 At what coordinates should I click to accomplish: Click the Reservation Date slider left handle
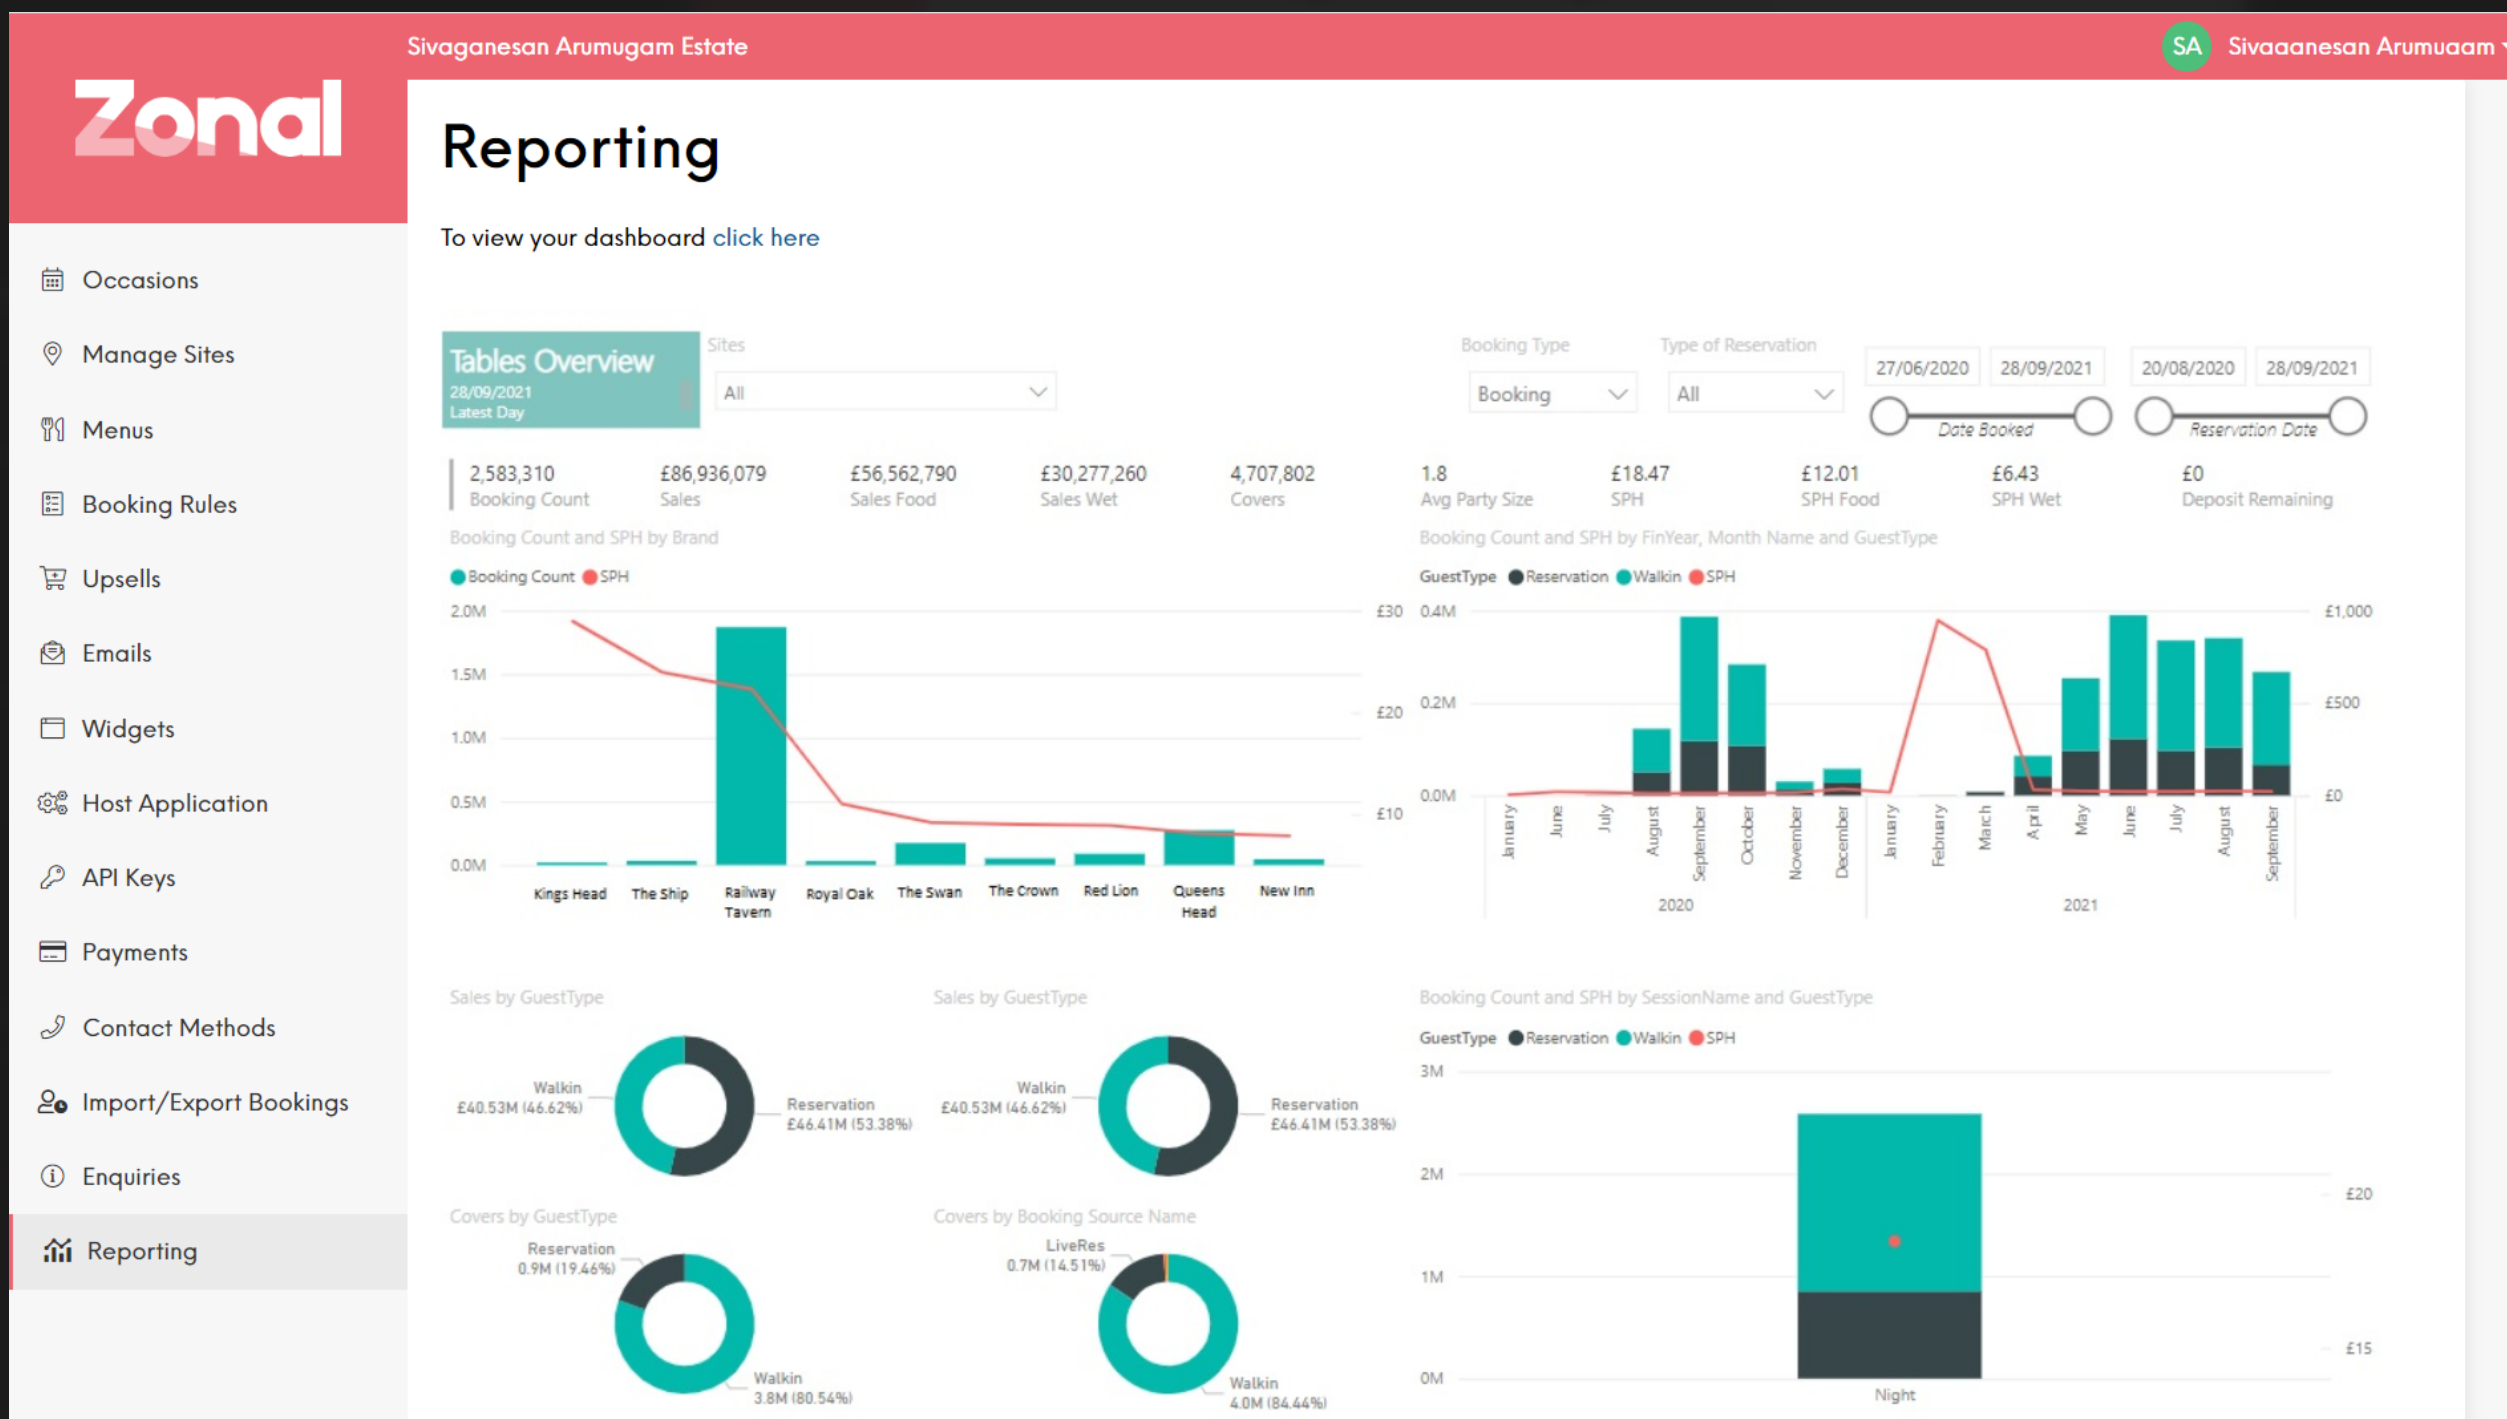point(2154,416)
